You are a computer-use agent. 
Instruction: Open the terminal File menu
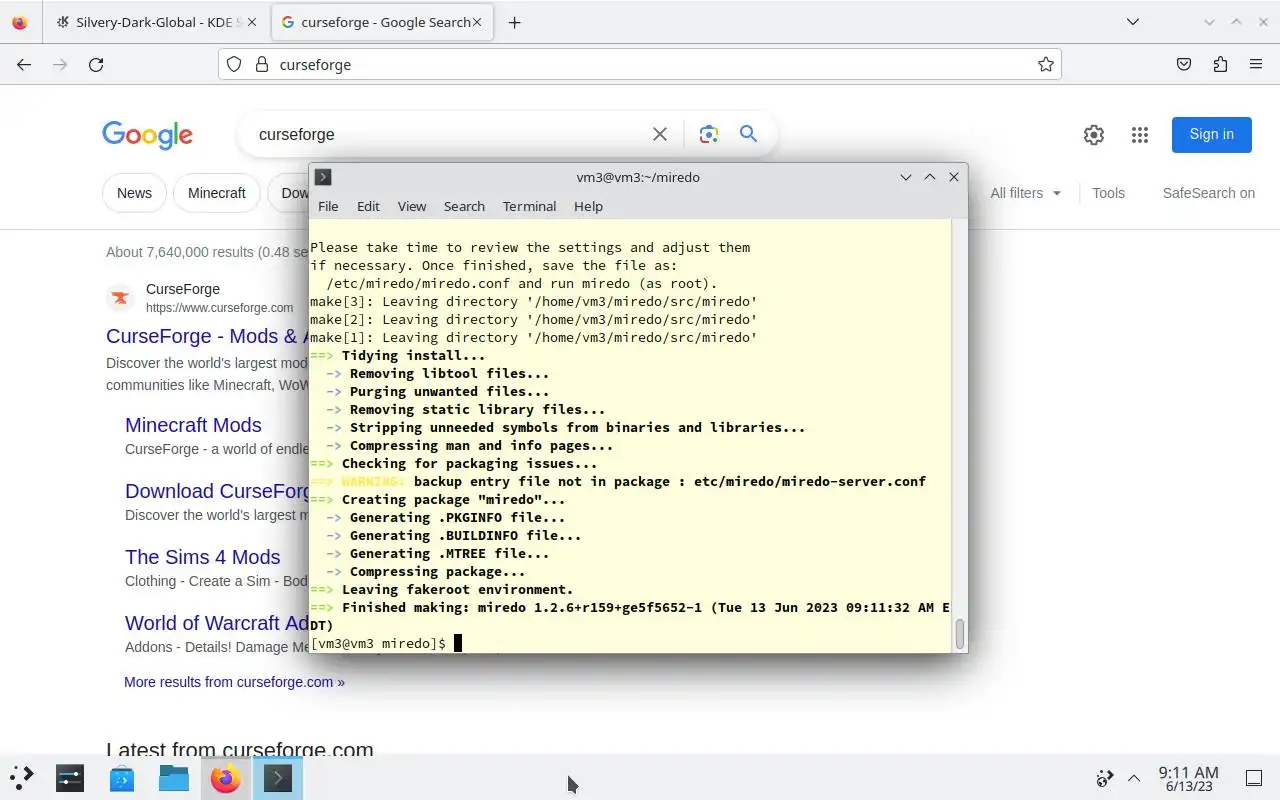point(328,206)
